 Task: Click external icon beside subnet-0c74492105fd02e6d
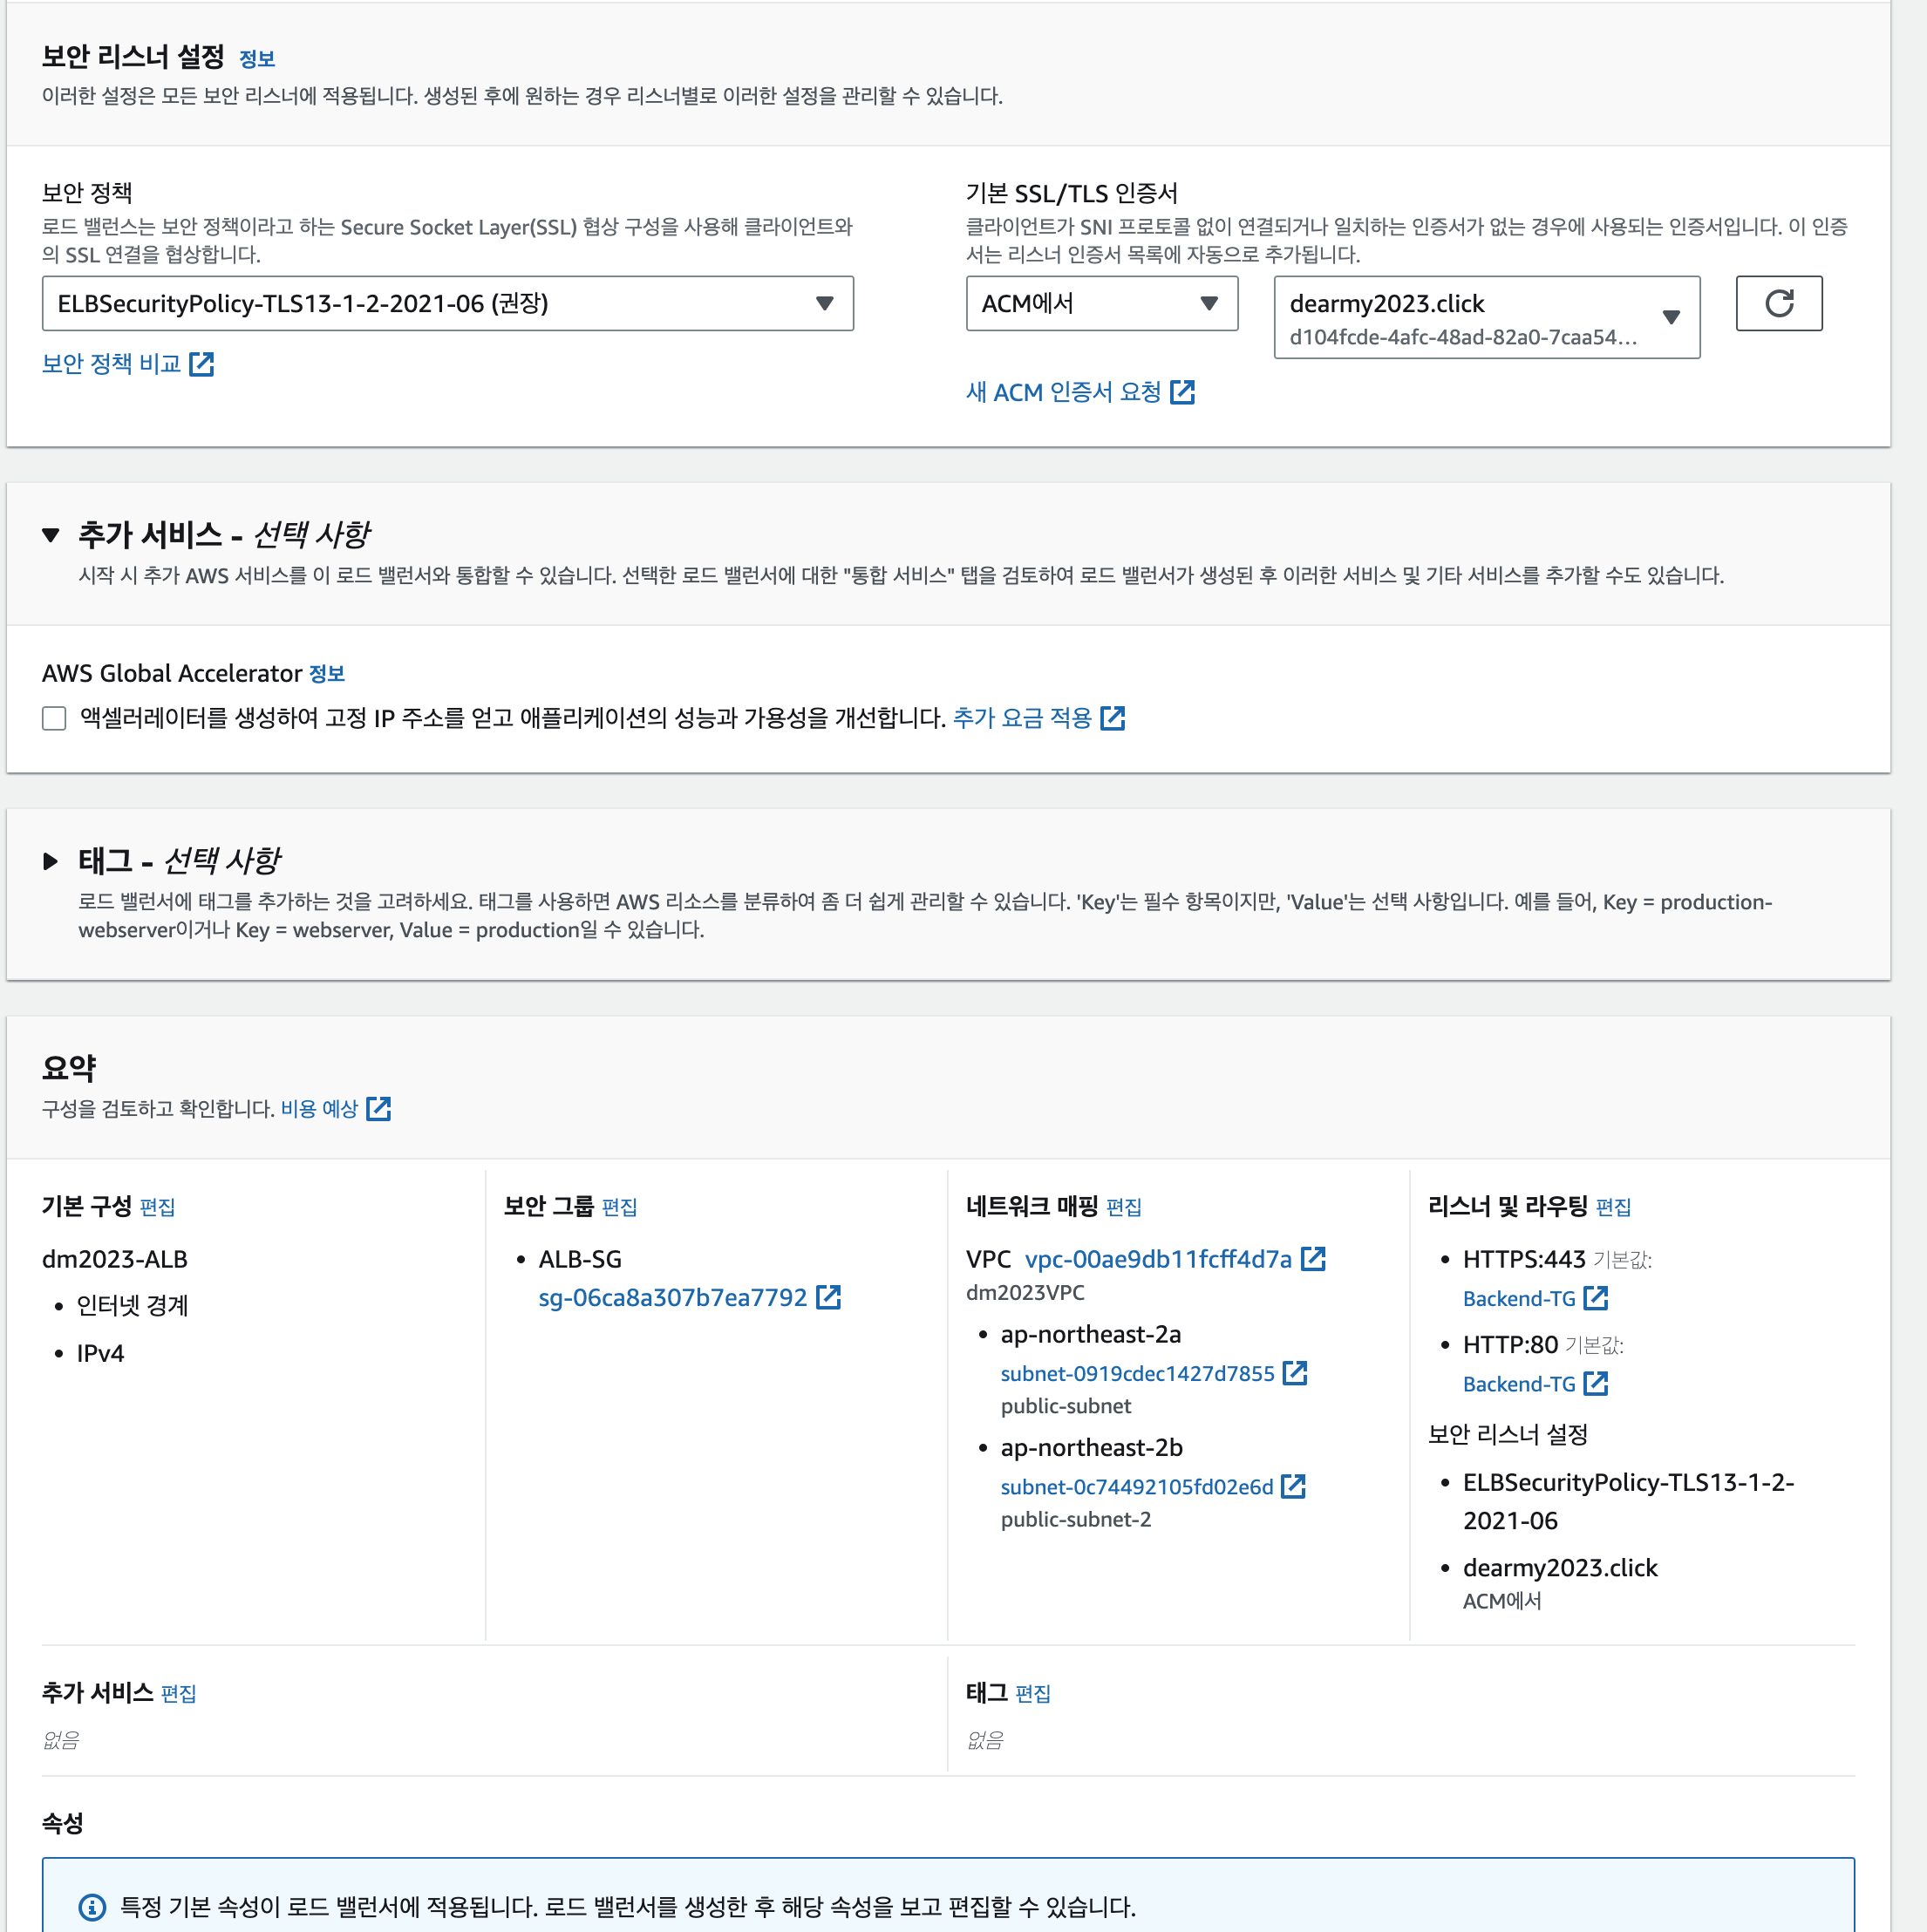click(1293, 1487)
